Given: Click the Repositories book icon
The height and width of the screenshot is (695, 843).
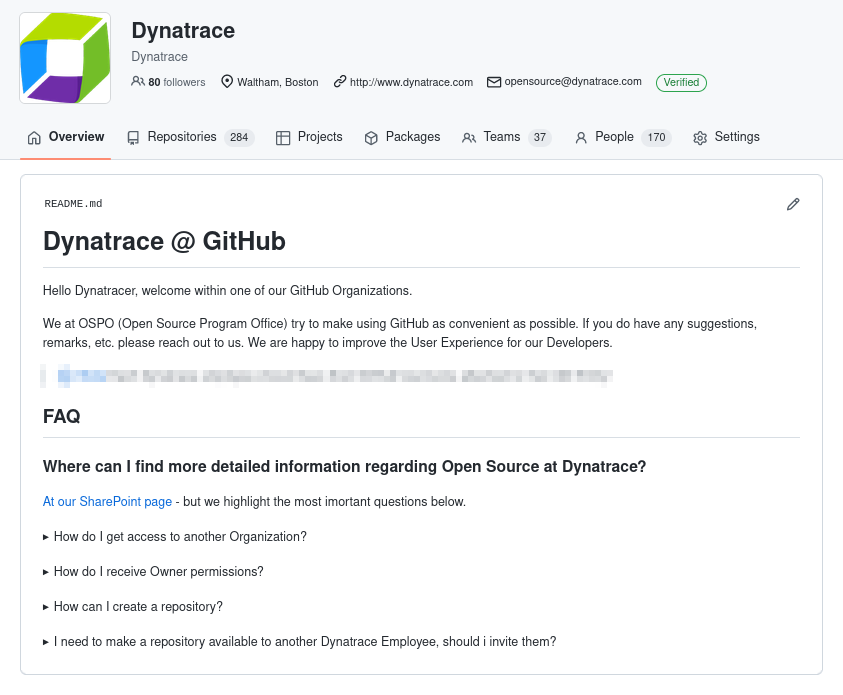Looking at the screenshot, I should click(x=133, y=138).
